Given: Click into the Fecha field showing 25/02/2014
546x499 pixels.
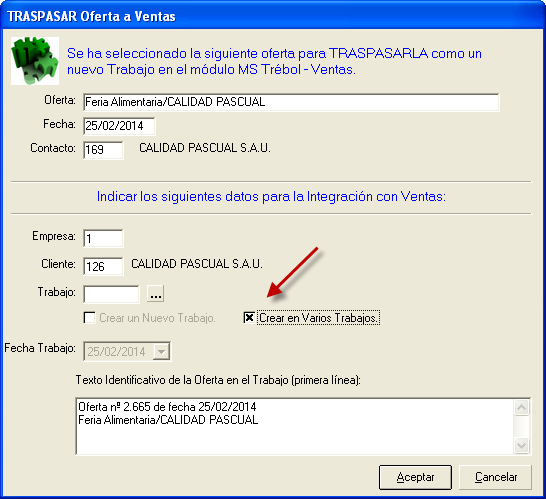Looking at the screenshot, I should click(119, 126).
